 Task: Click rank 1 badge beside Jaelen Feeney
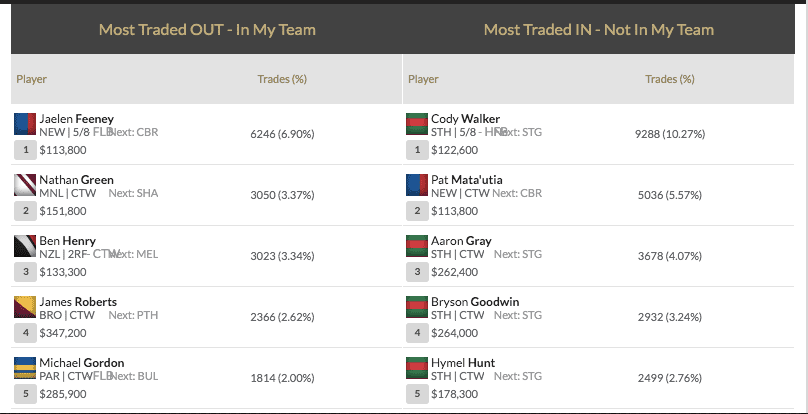[x=25, y=150]
